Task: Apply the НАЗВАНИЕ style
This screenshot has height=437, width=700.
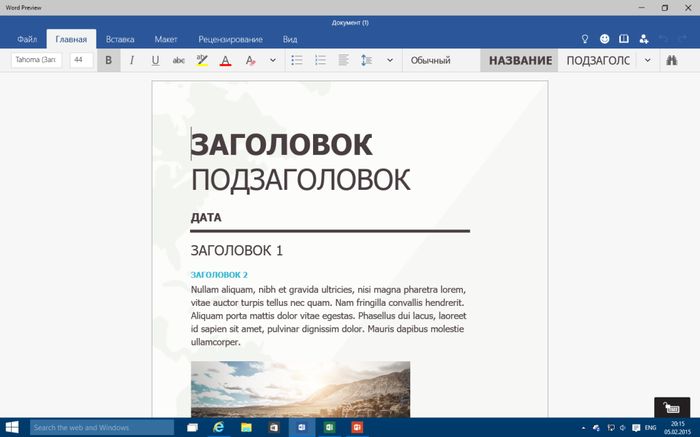Action: click(519, 60)
